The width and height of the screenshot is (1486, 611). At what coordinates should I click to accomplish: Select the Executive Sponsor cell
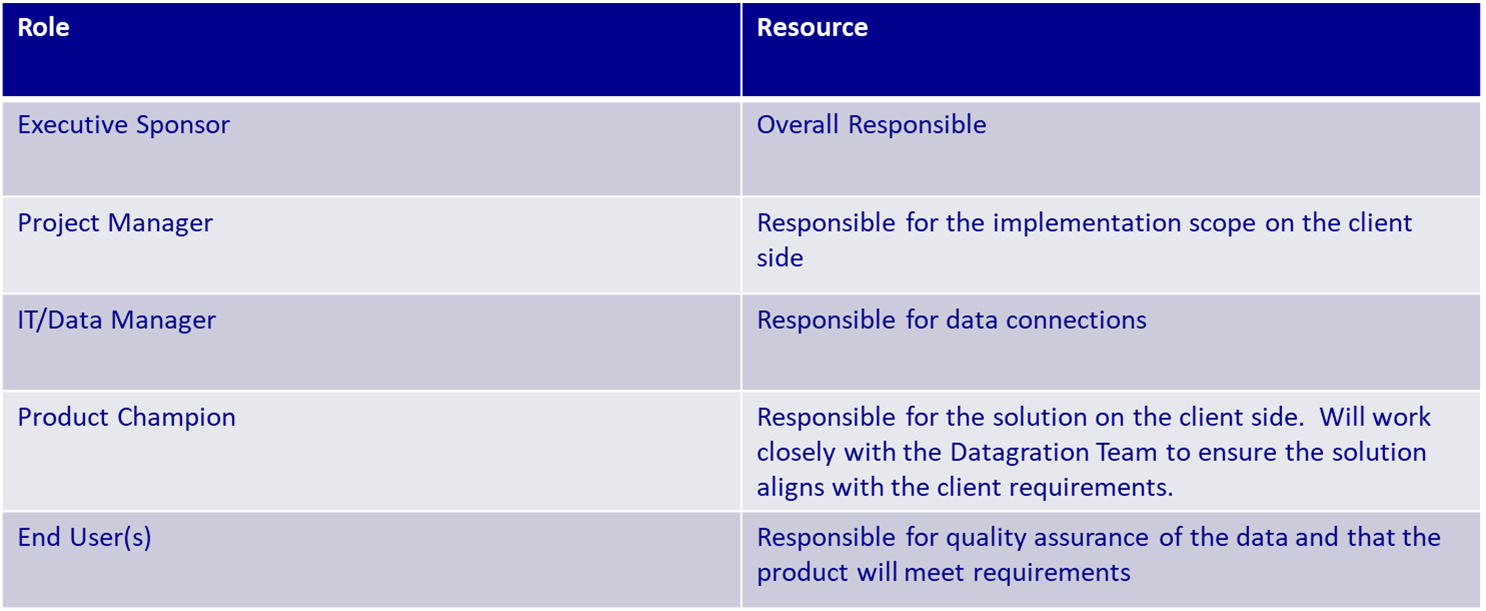pos(371,147)
